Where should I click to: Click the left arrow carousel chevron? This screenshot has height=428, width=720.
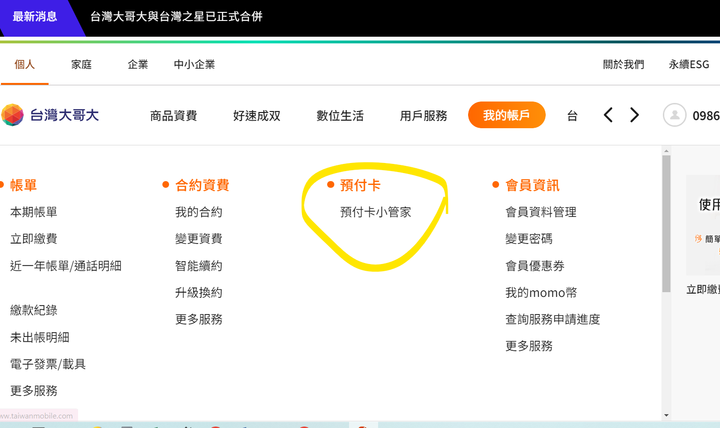[x=608, y=115]
